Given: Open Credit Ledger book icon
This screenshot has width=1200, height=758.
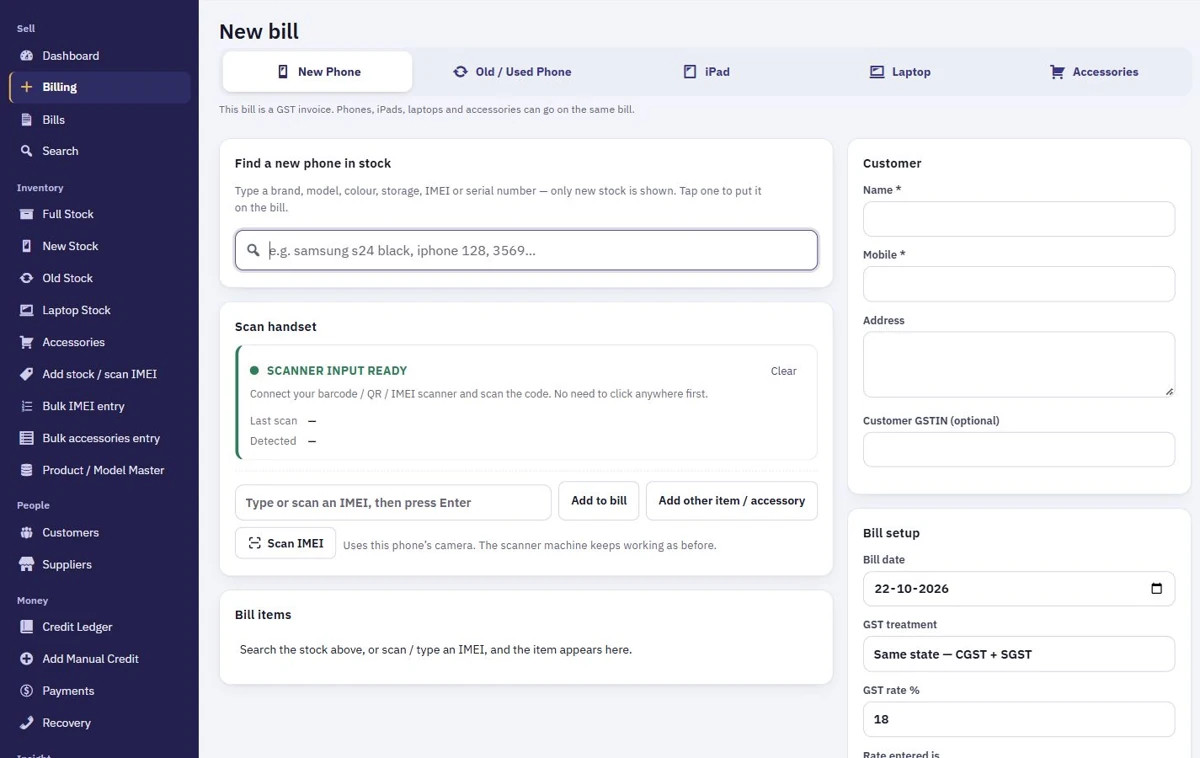Looking at the screenshot, I should [26, 627].
